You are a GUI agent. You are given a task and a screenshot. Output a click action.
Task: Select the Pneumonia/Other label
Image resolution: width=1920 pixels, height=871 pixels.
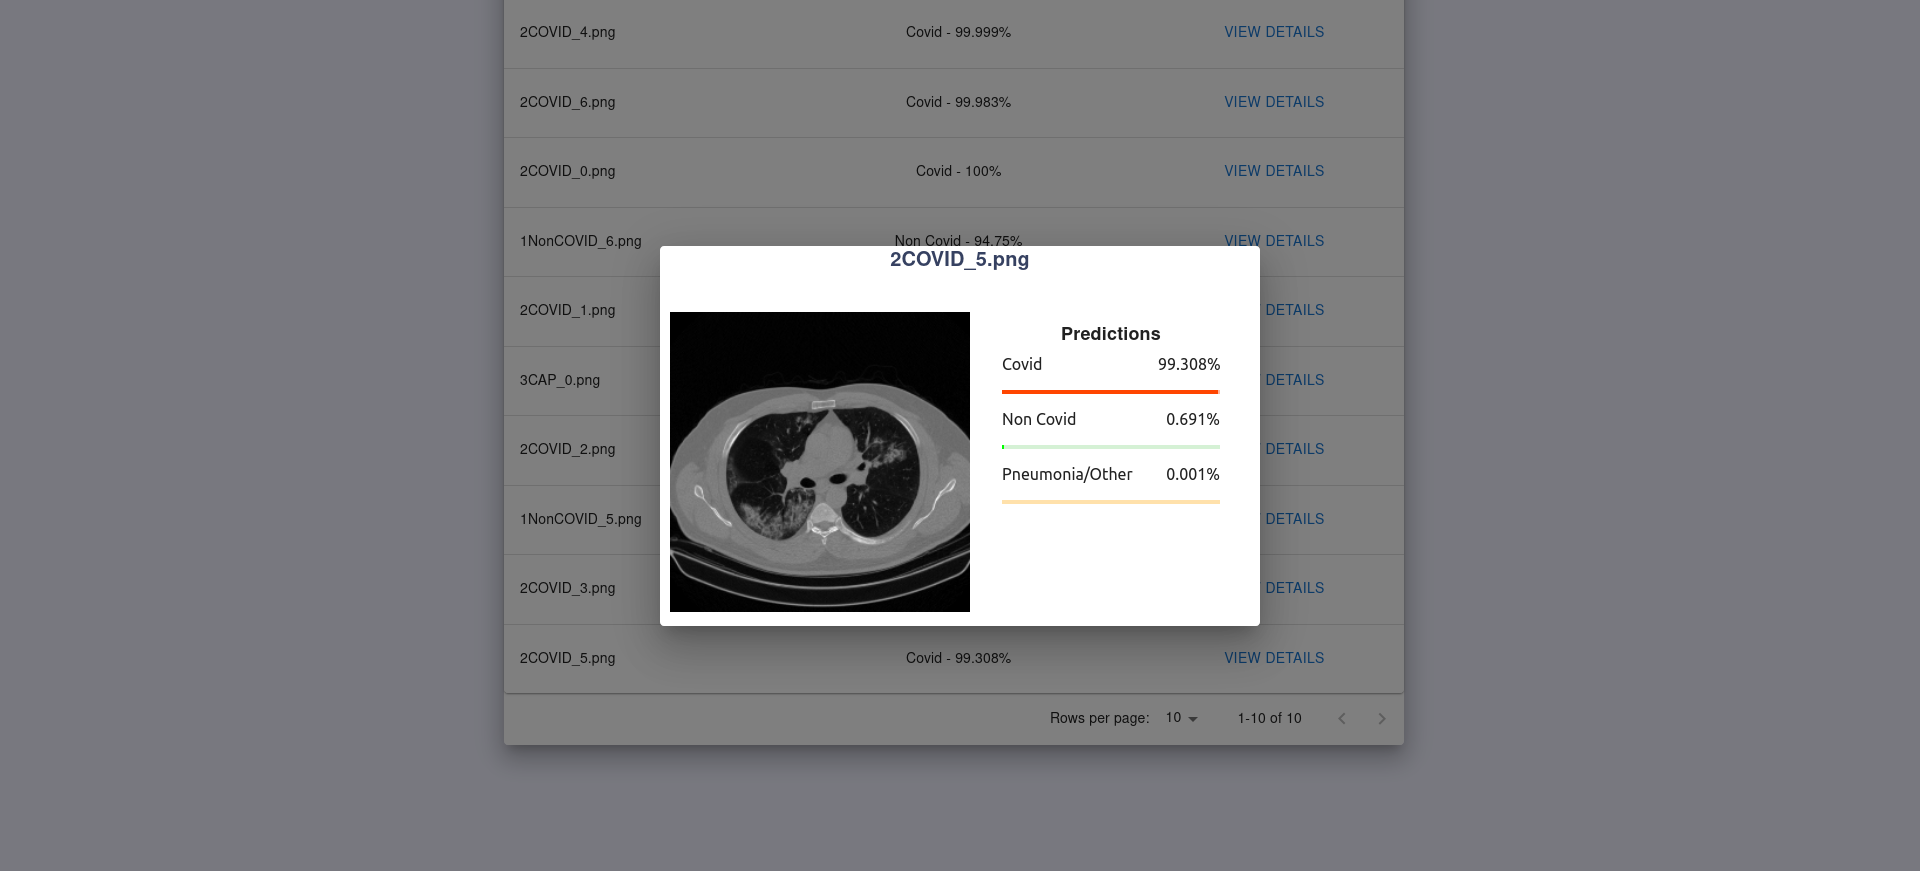click(1067, 475)
